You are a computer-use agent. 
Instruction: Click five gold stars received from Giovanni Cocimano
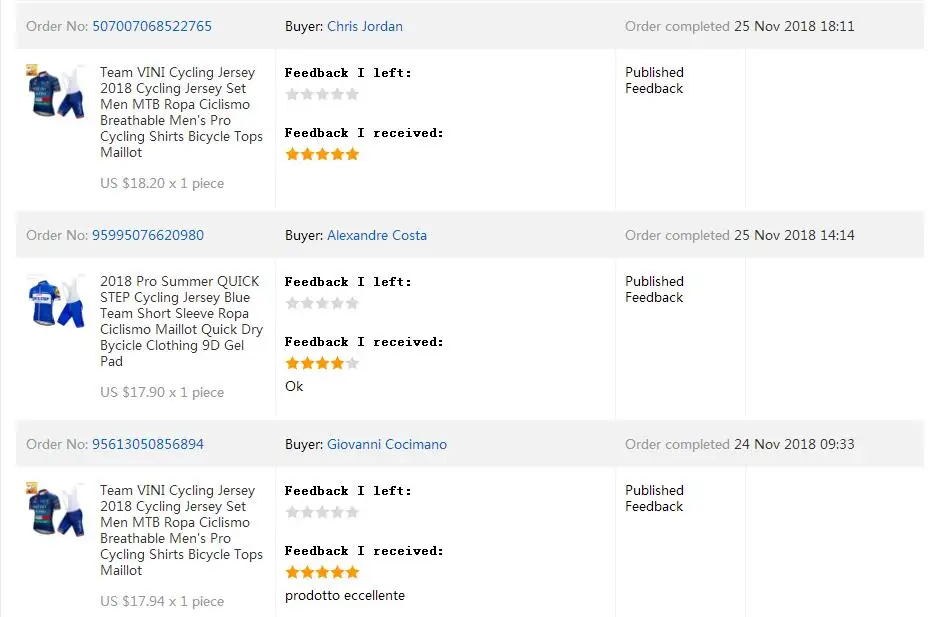pyautogui.click(x=322, y=572)
